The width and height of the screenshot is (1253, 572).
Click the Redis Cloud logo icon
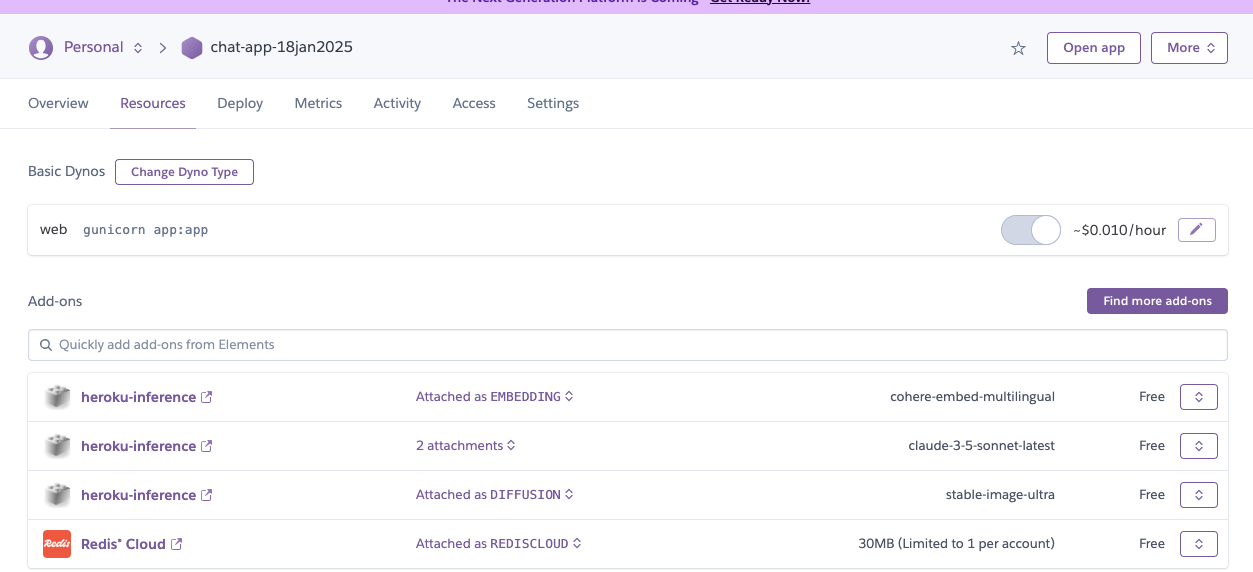[57, 544]
